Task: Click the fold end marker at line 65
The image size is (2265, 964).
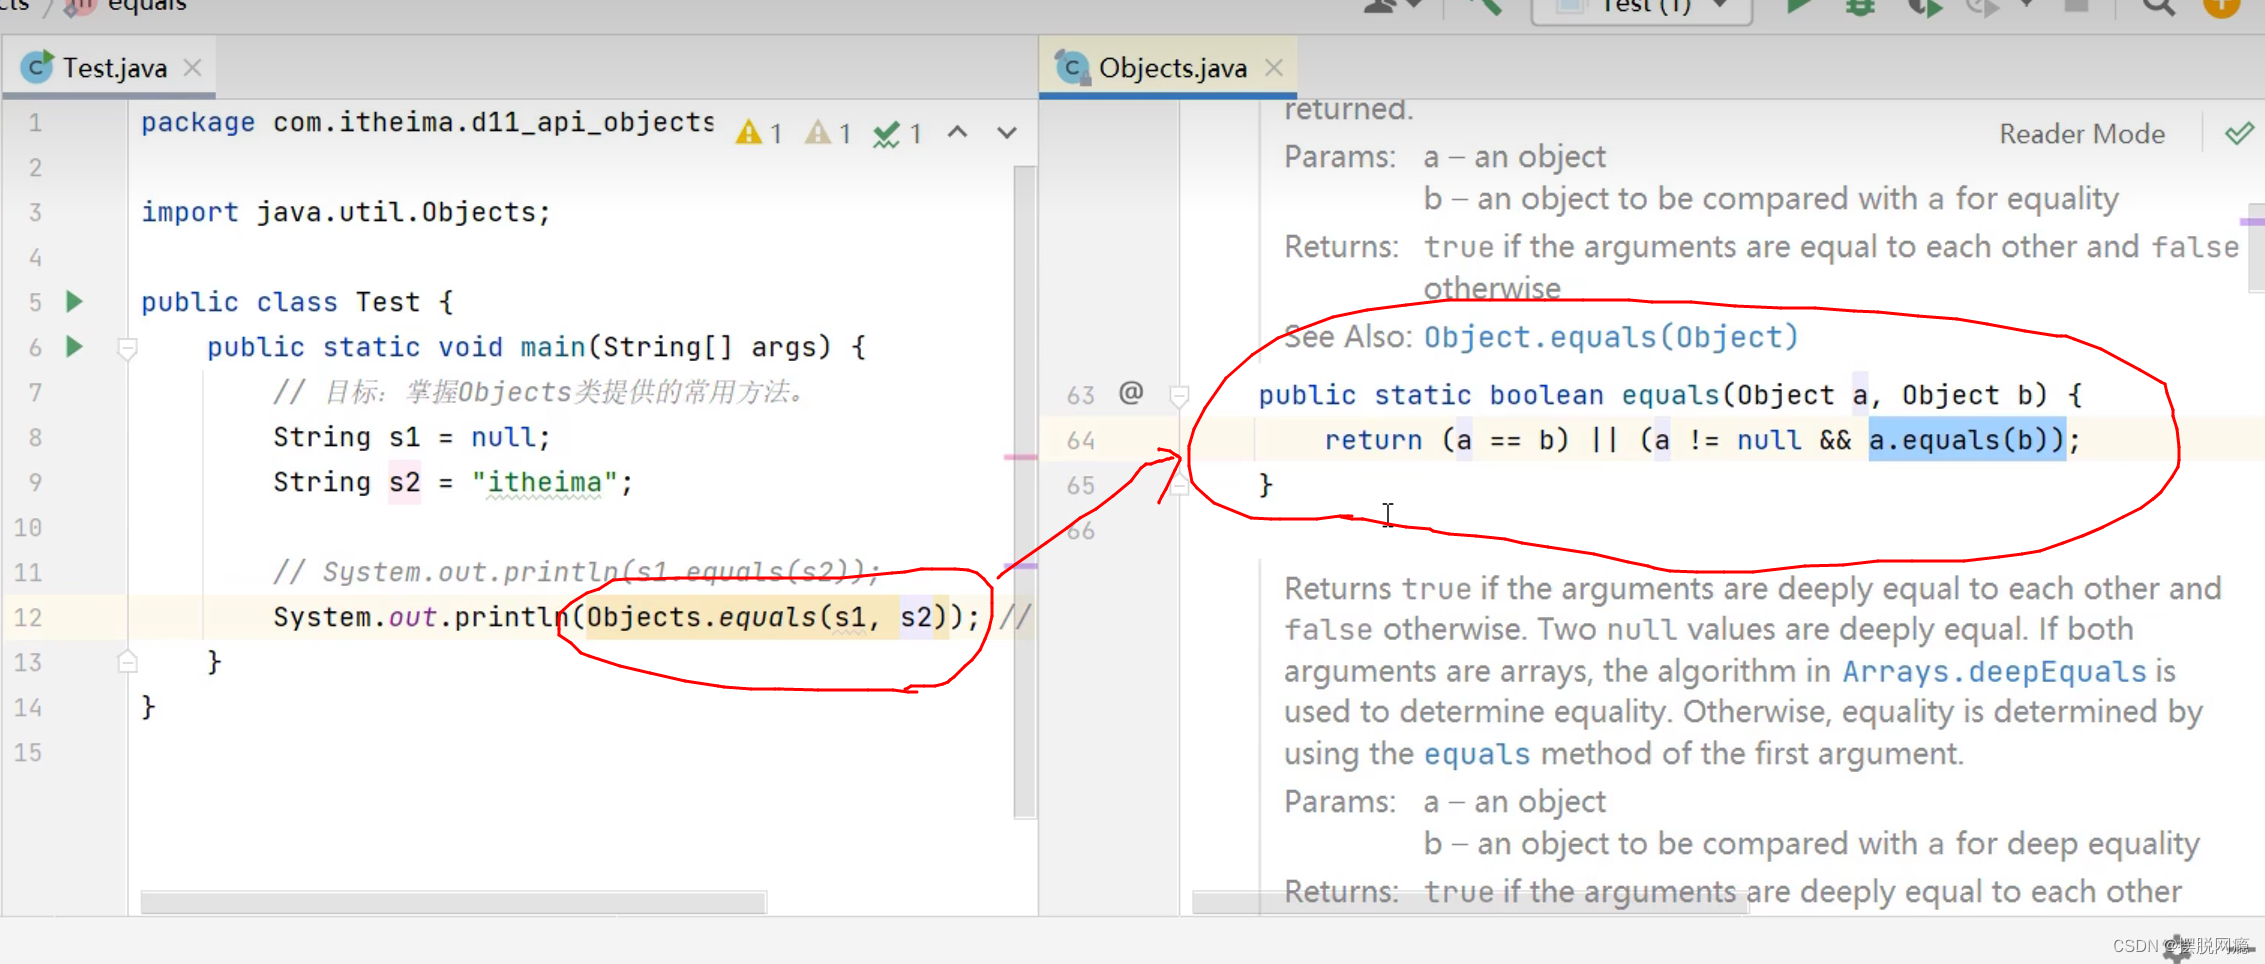Action: (1180, 486)
